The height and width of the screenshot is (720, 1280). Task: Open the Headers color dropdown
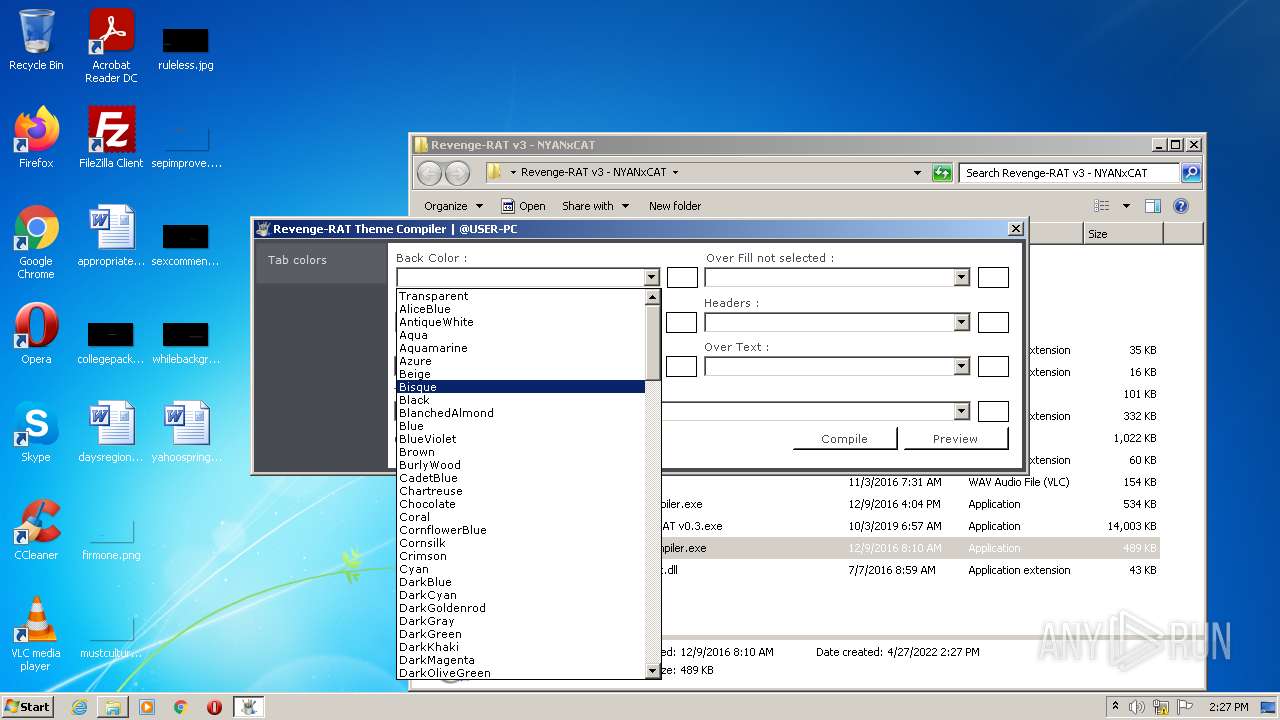961,323
